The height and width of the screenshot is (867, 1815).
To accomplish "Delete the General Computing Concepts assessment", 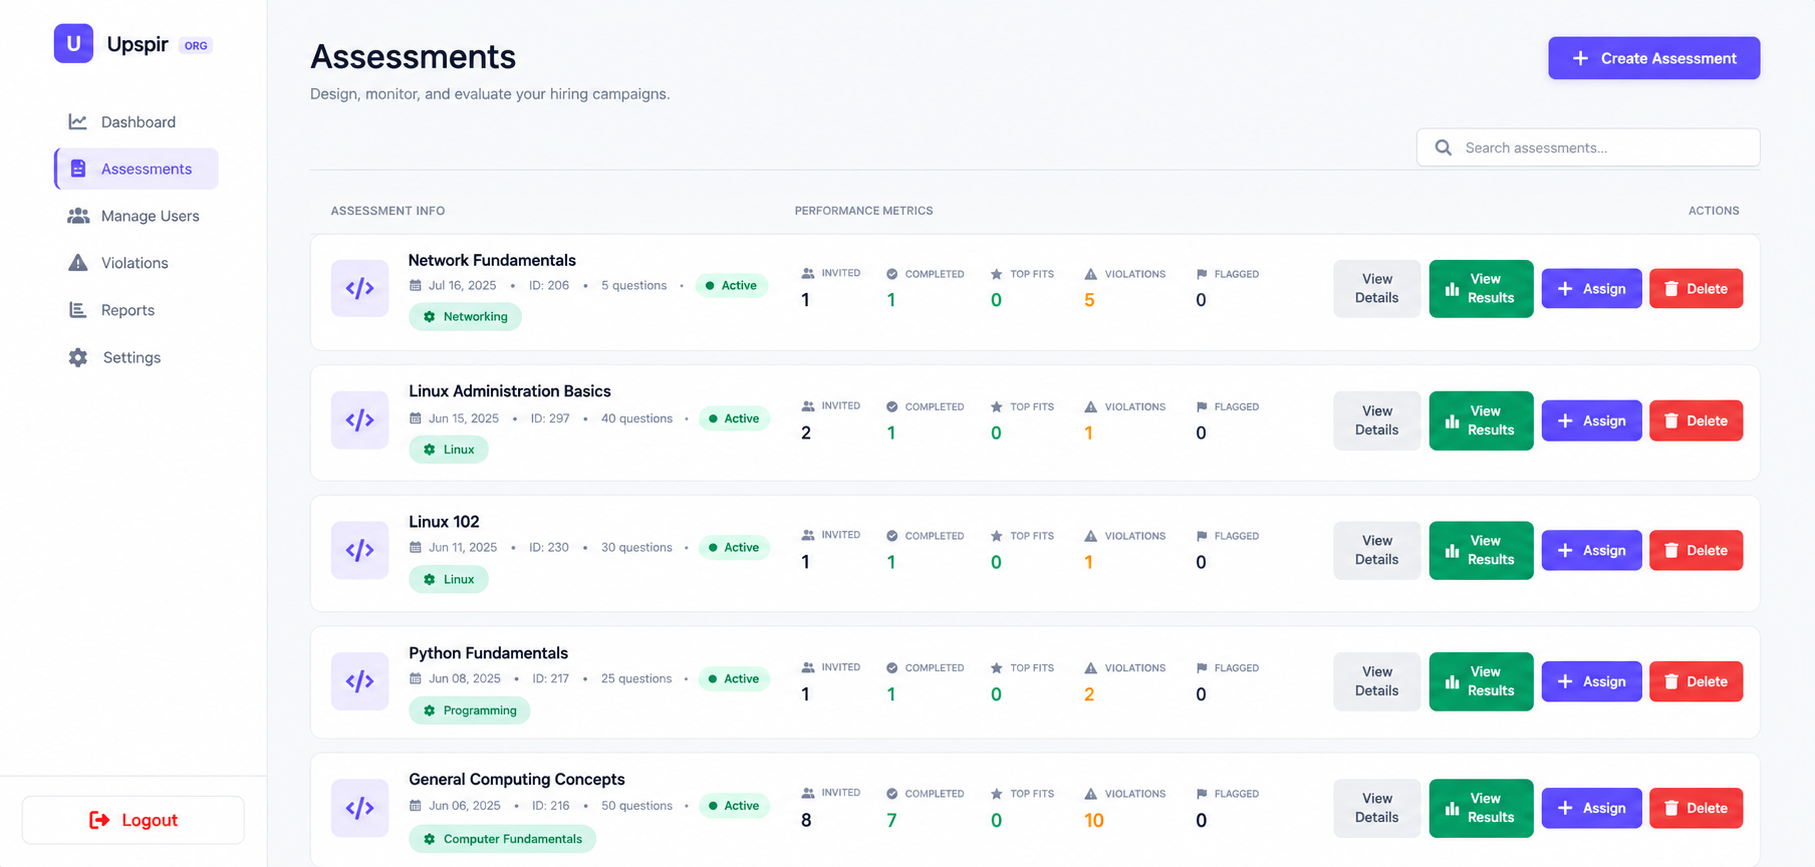I will pyautogui.click(x=1696, y=808).
